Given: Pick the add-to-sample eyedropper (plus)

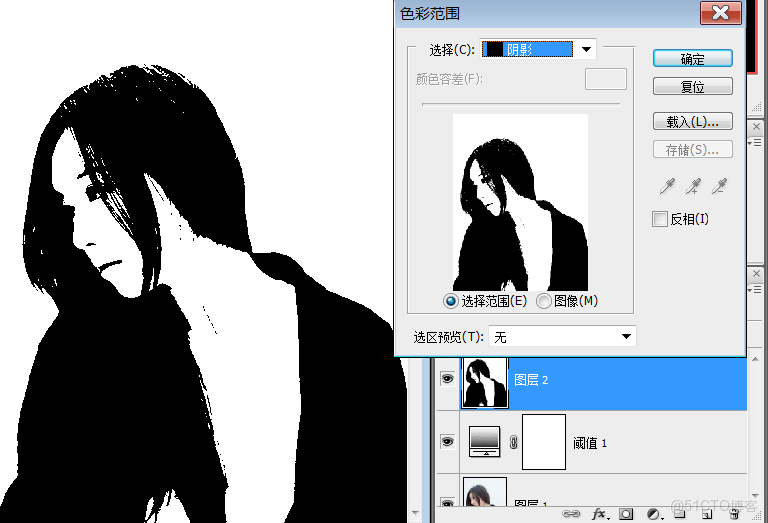Looking at the screenshot, I should point(693,186).
